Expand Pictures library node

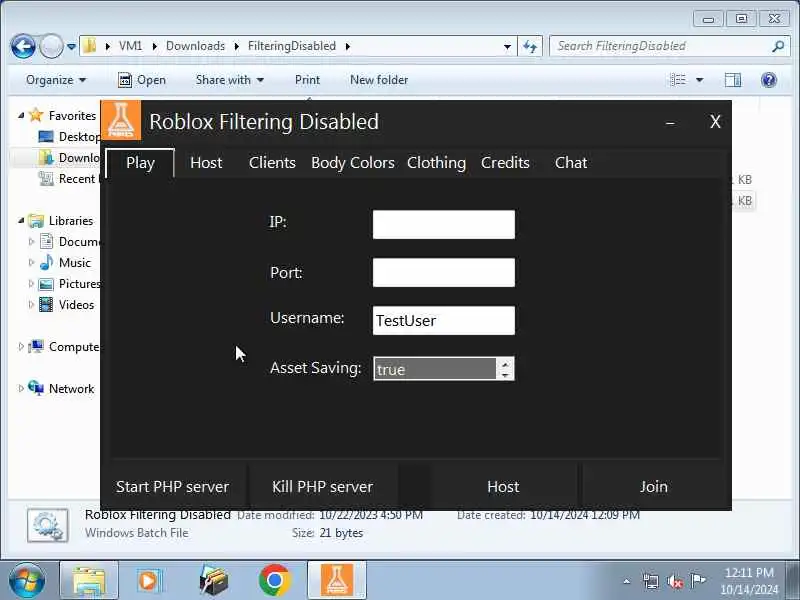[x=31, y=284]
